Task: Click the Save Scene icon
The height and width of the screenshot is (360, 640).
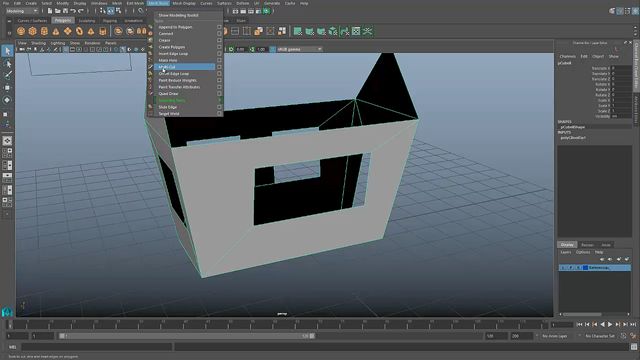Action: 65,11
